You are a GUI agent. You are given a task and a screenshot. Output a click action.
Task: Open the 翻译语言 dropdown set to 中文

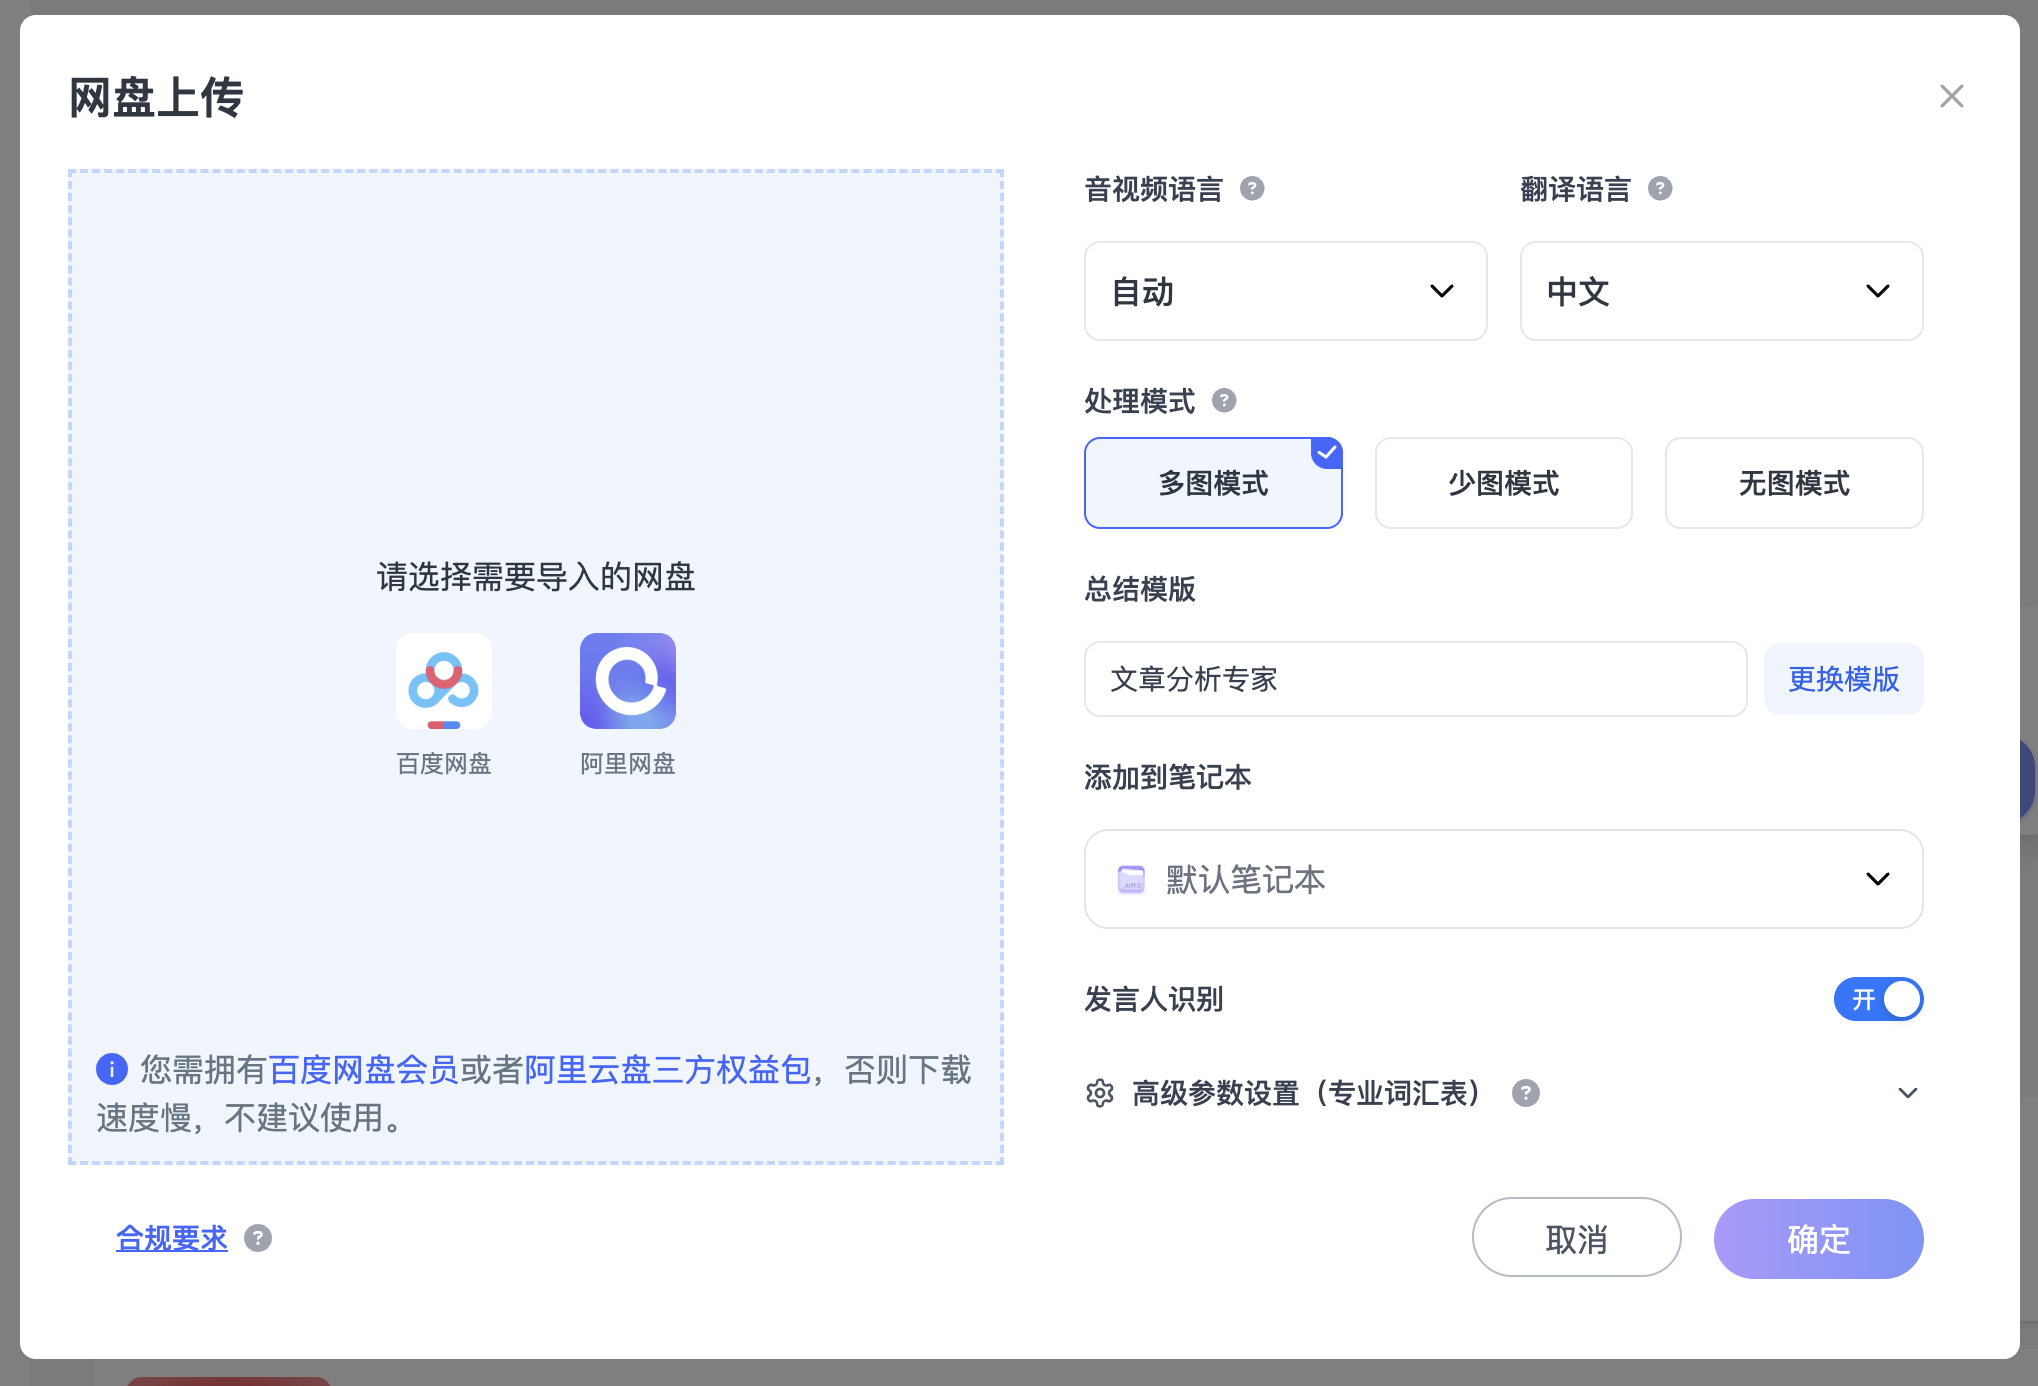1721,291
